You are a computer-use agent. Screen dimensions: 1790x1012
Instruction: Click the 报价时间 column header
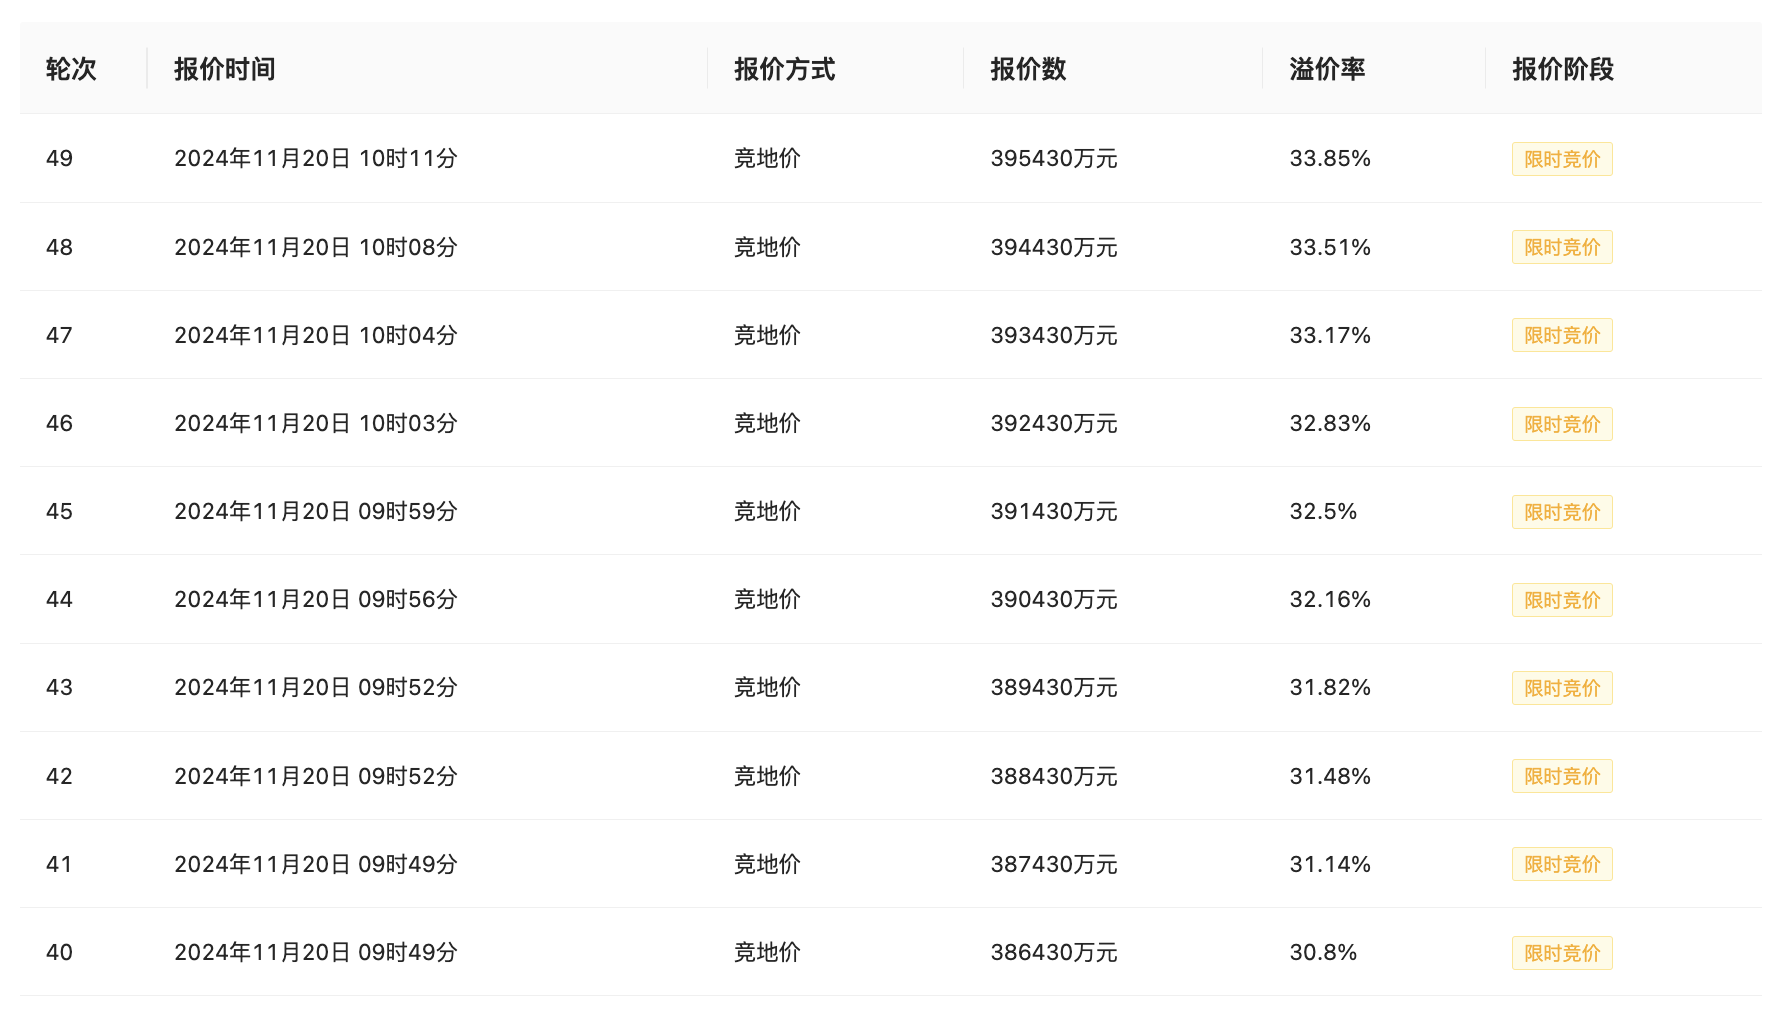[x=225, y=69]
